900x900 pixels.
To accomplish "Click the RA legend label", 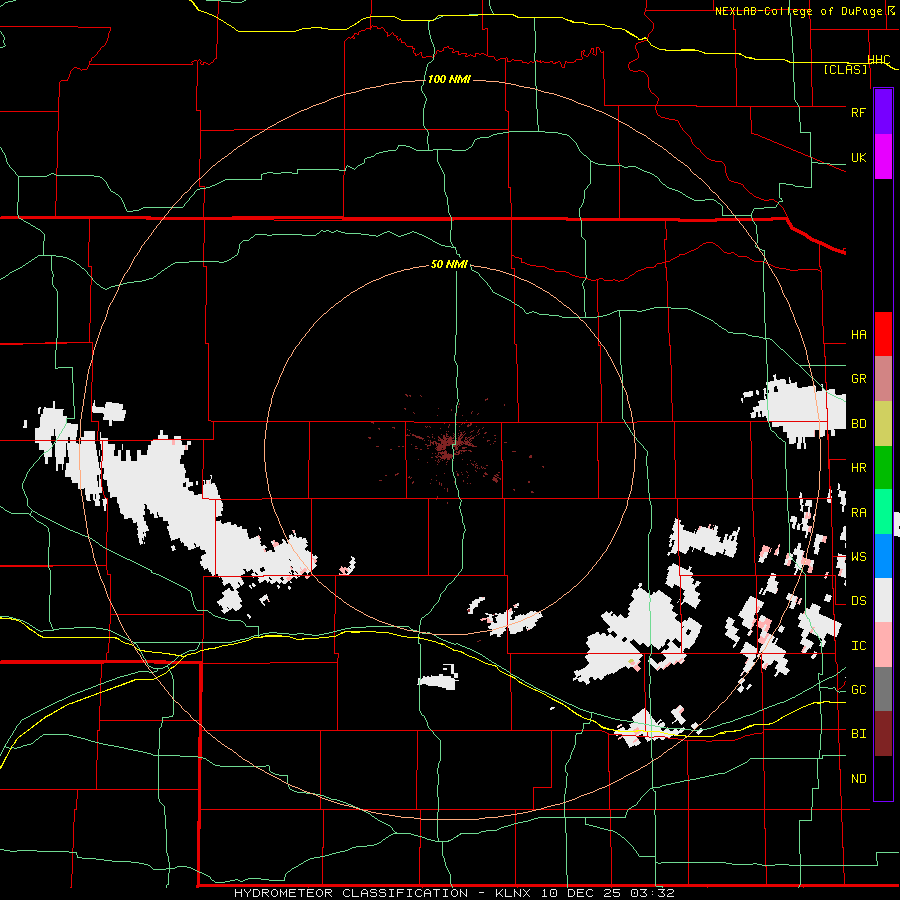I will [x=858, y=513].
